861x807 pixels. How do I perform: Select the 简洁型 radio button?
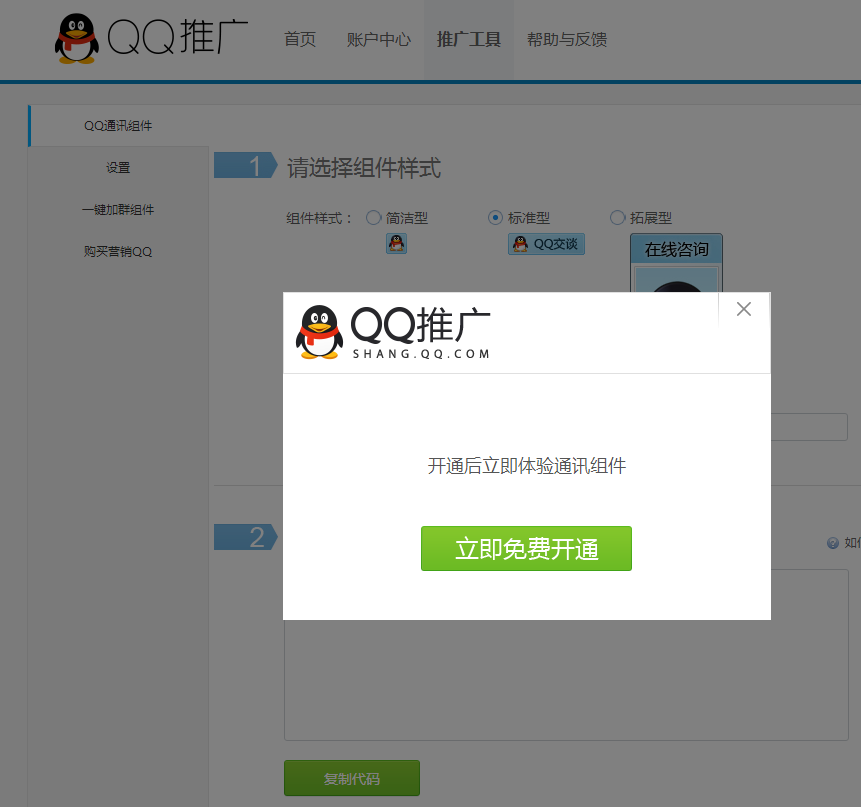coord(373,218)
